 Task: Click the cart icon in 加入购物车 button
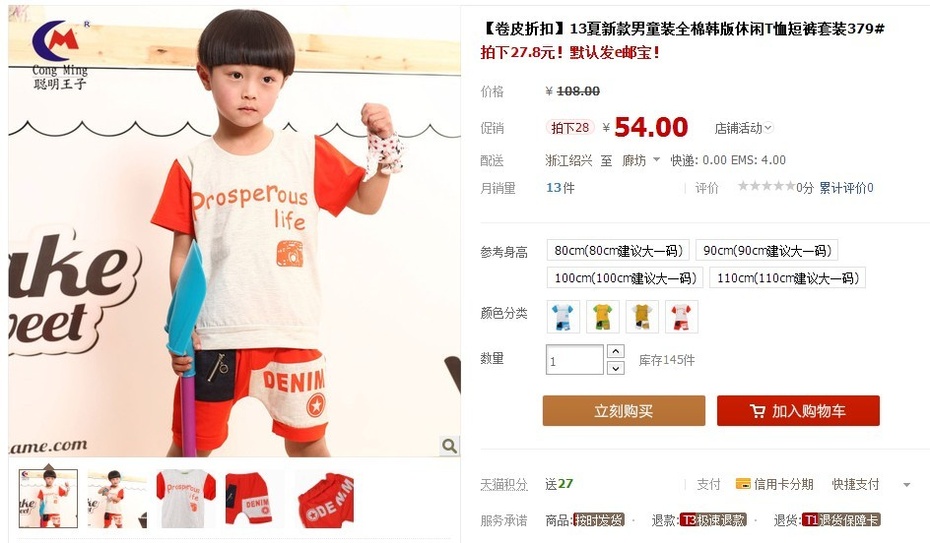tap(757, 411)
